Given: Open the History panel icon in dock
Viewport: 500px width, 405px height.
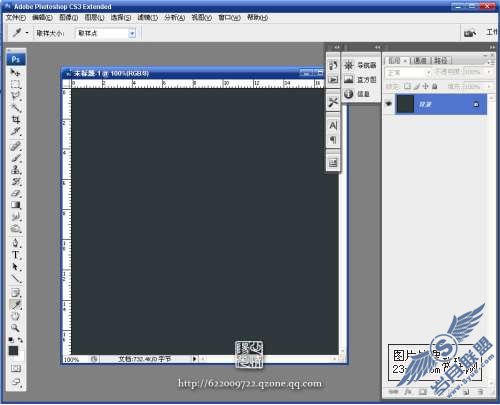Looking at the screenshot, I should (x=333, y=65).
